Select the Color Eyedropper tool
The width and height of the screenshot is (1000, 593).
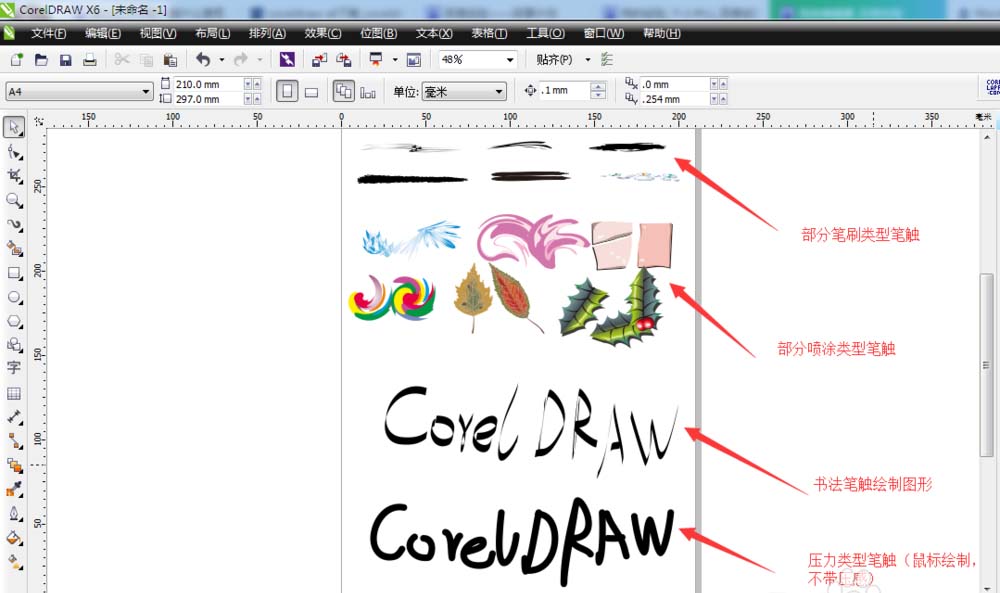tap(14, 490)
